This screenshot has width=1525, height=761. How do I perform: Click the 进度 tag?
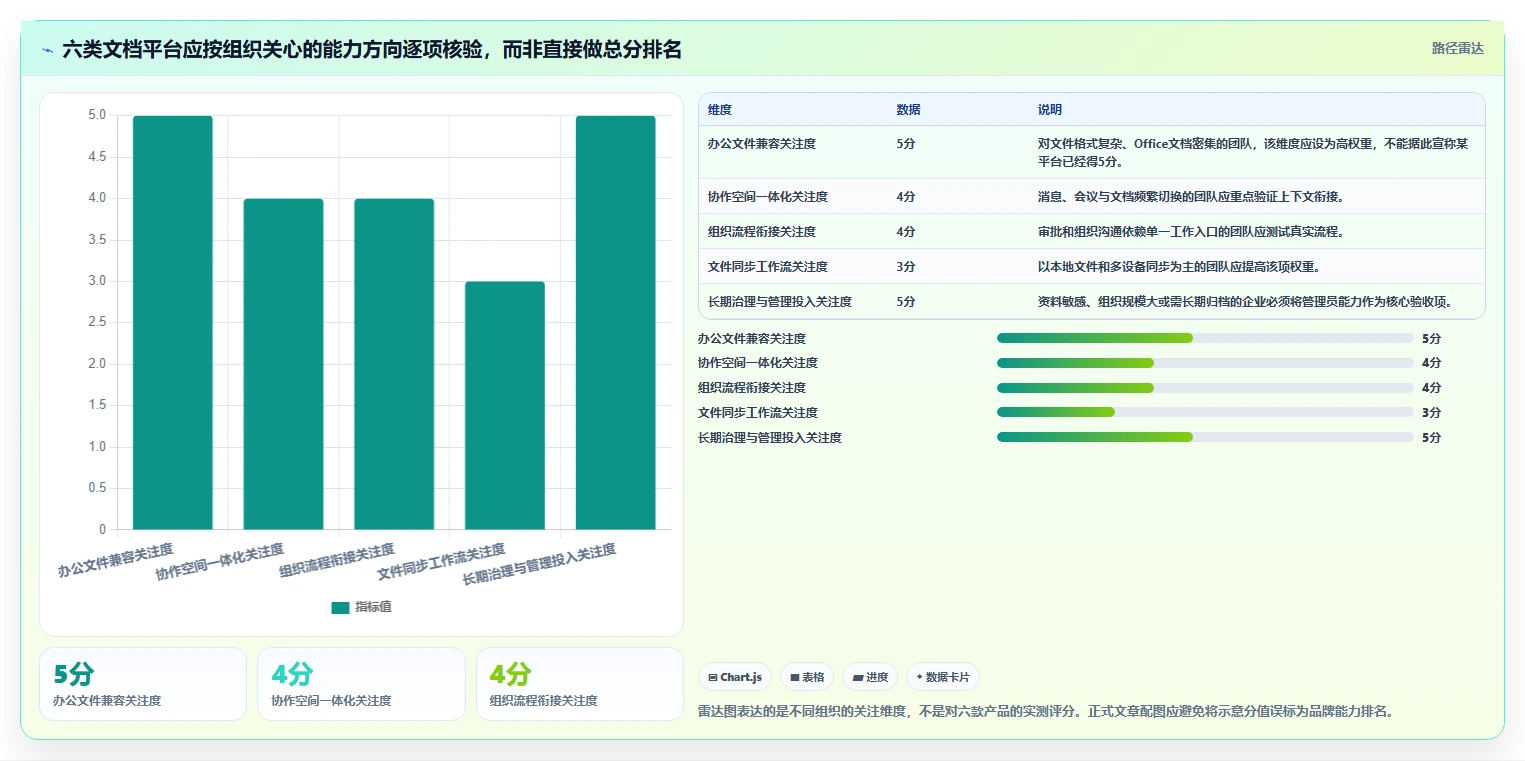(870, 677)
